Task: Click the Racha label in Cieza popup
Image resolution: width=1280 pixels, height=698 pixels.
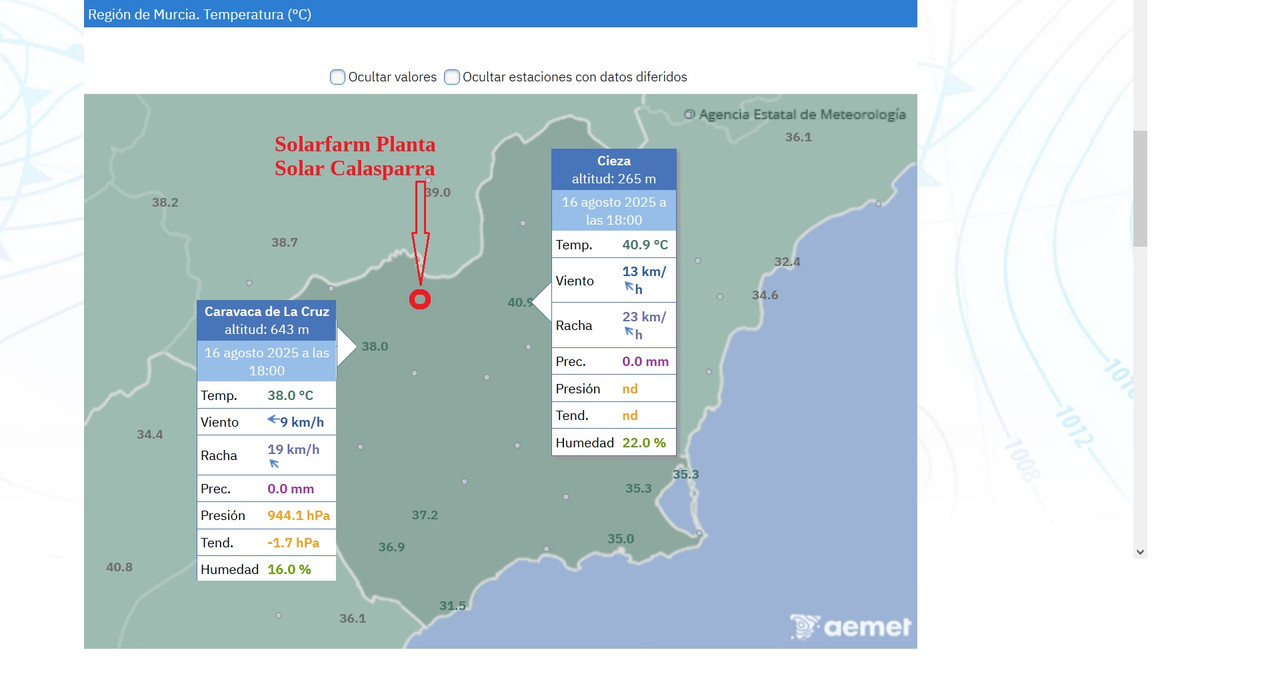Action: (x=574, y=325)
